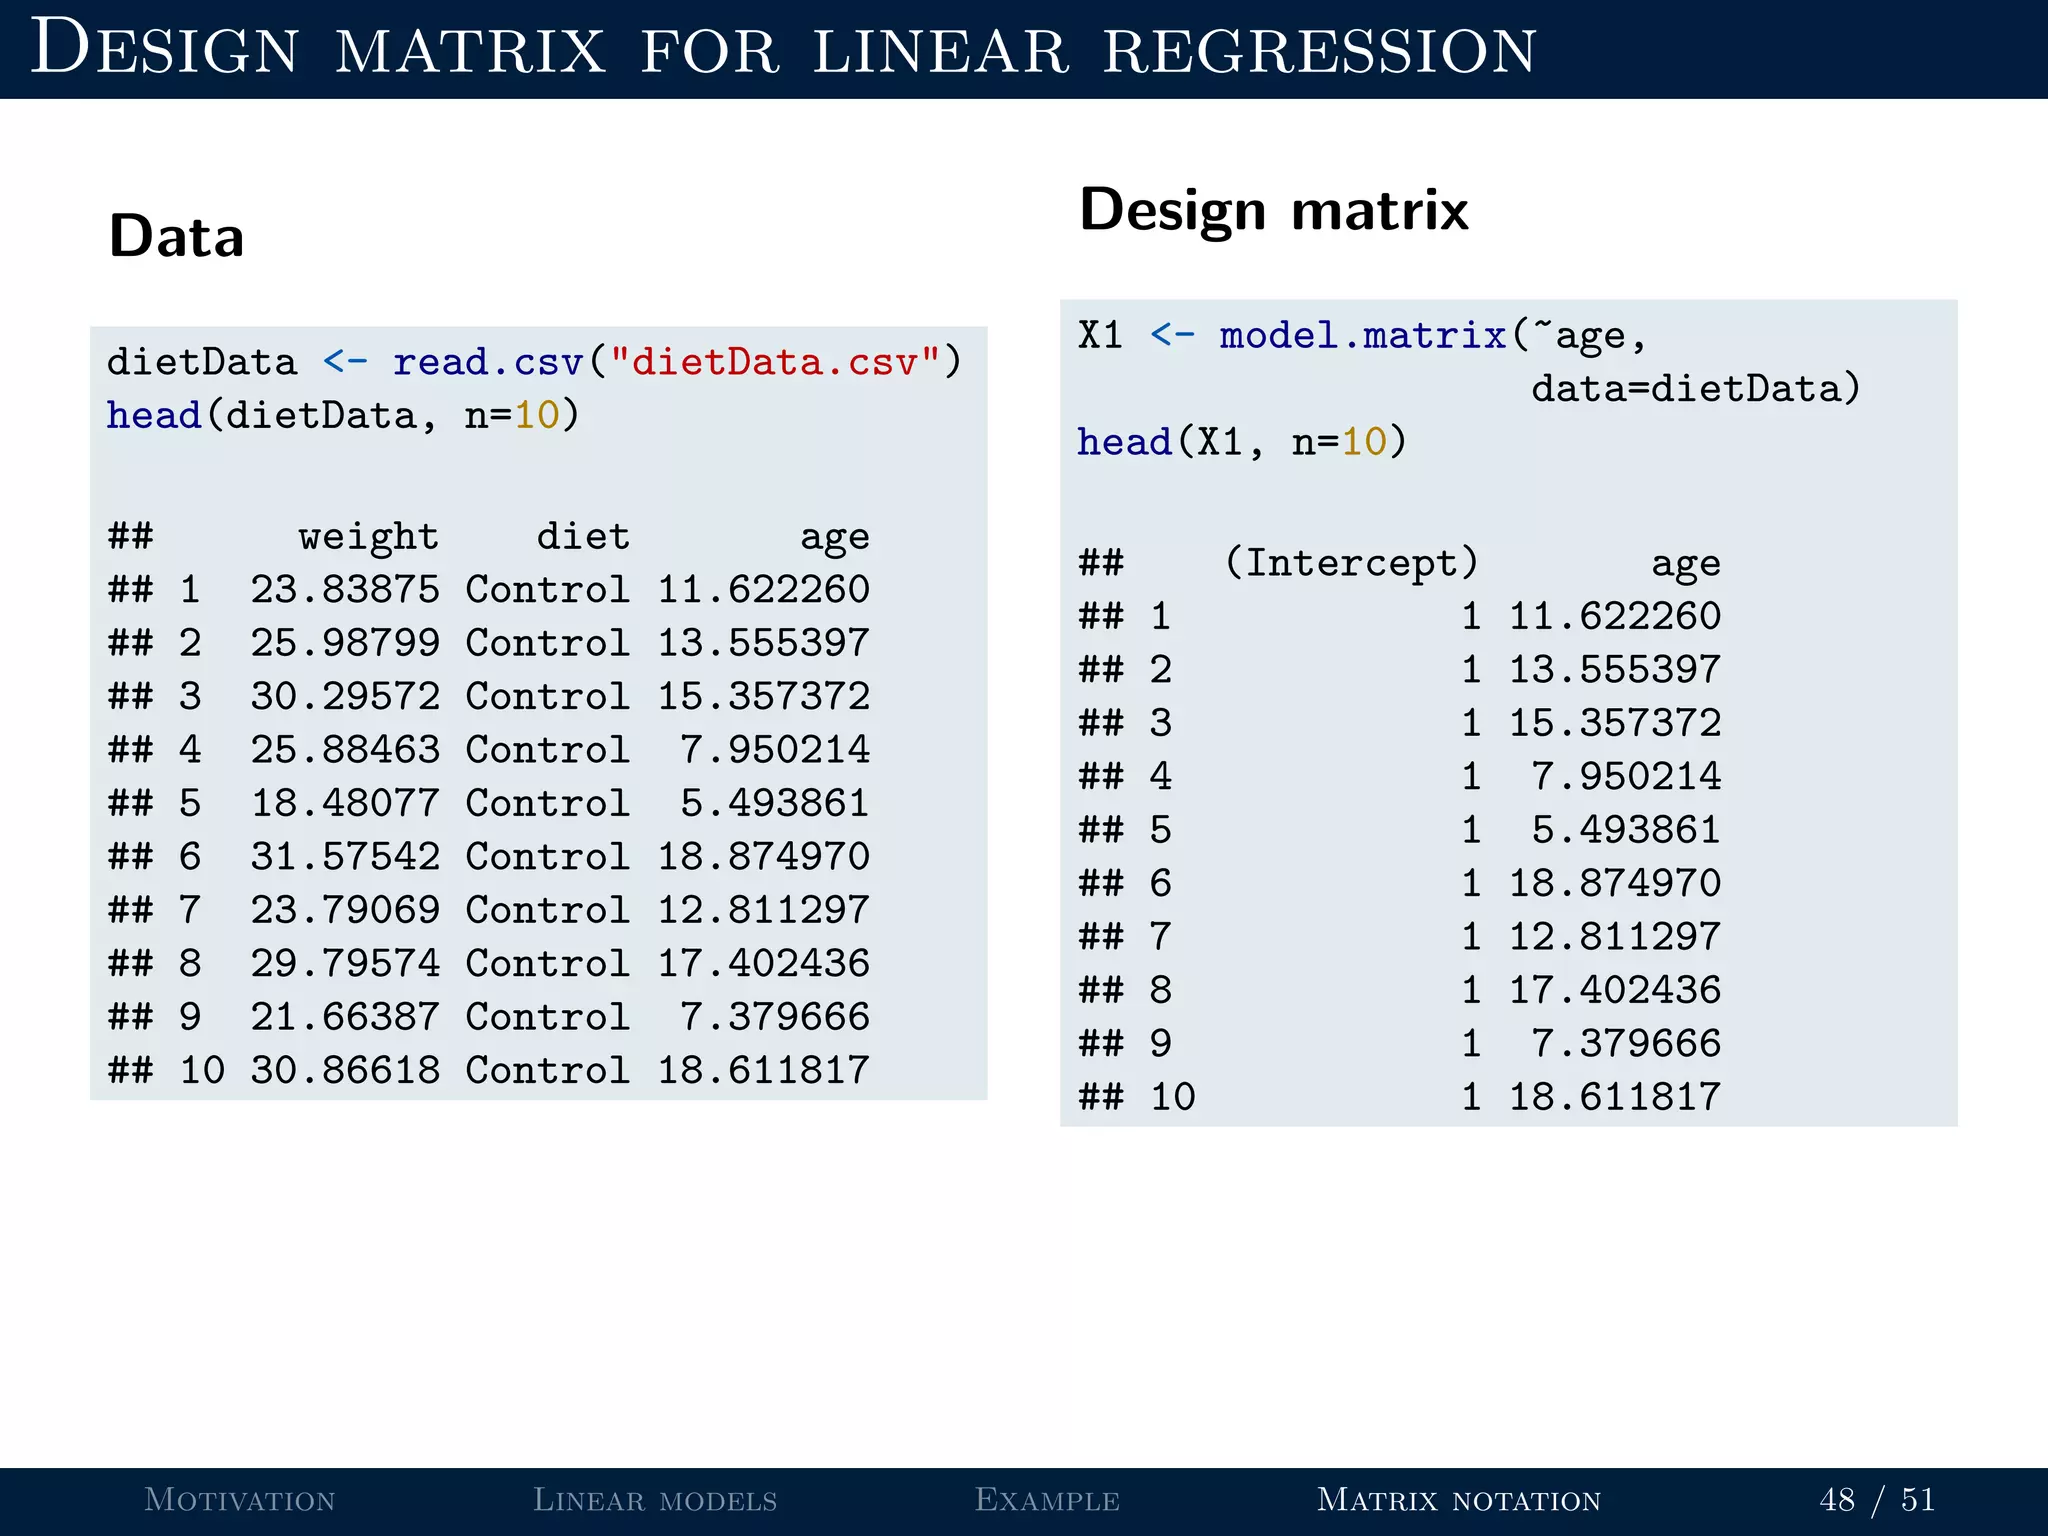This screenshot has height=1536, width=2048.
Task: Click weight value 25.98799
Action: [345, 643]
